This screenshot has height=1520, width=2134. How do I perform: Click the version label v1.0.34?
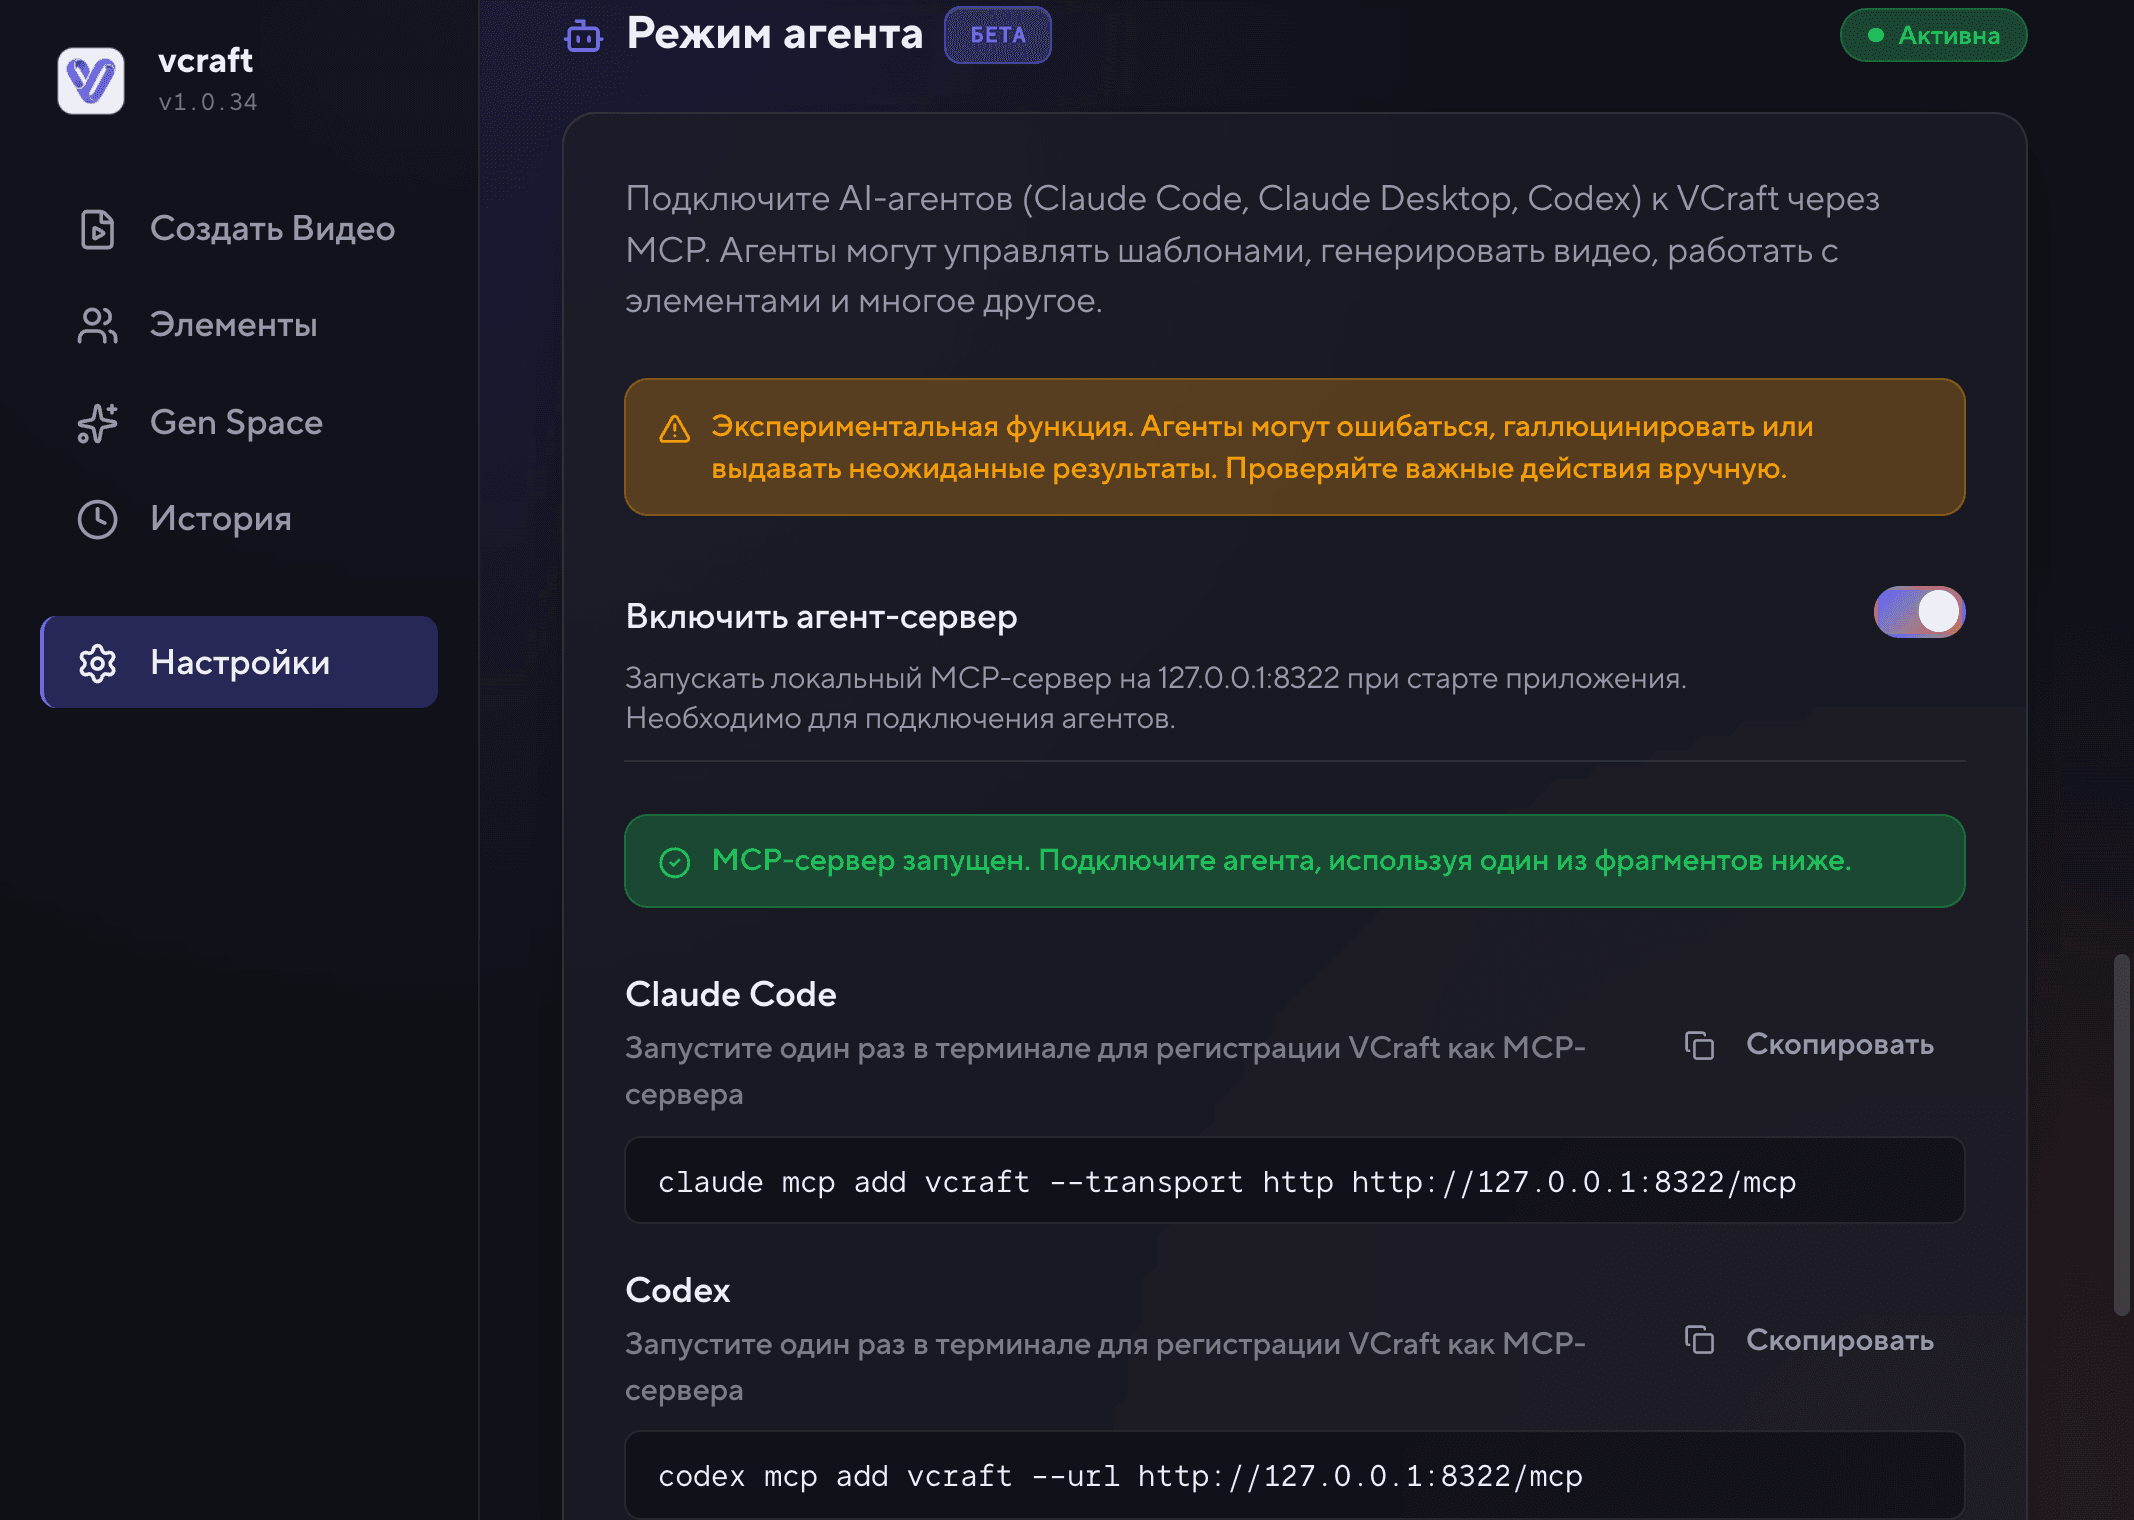click(208, 102)
